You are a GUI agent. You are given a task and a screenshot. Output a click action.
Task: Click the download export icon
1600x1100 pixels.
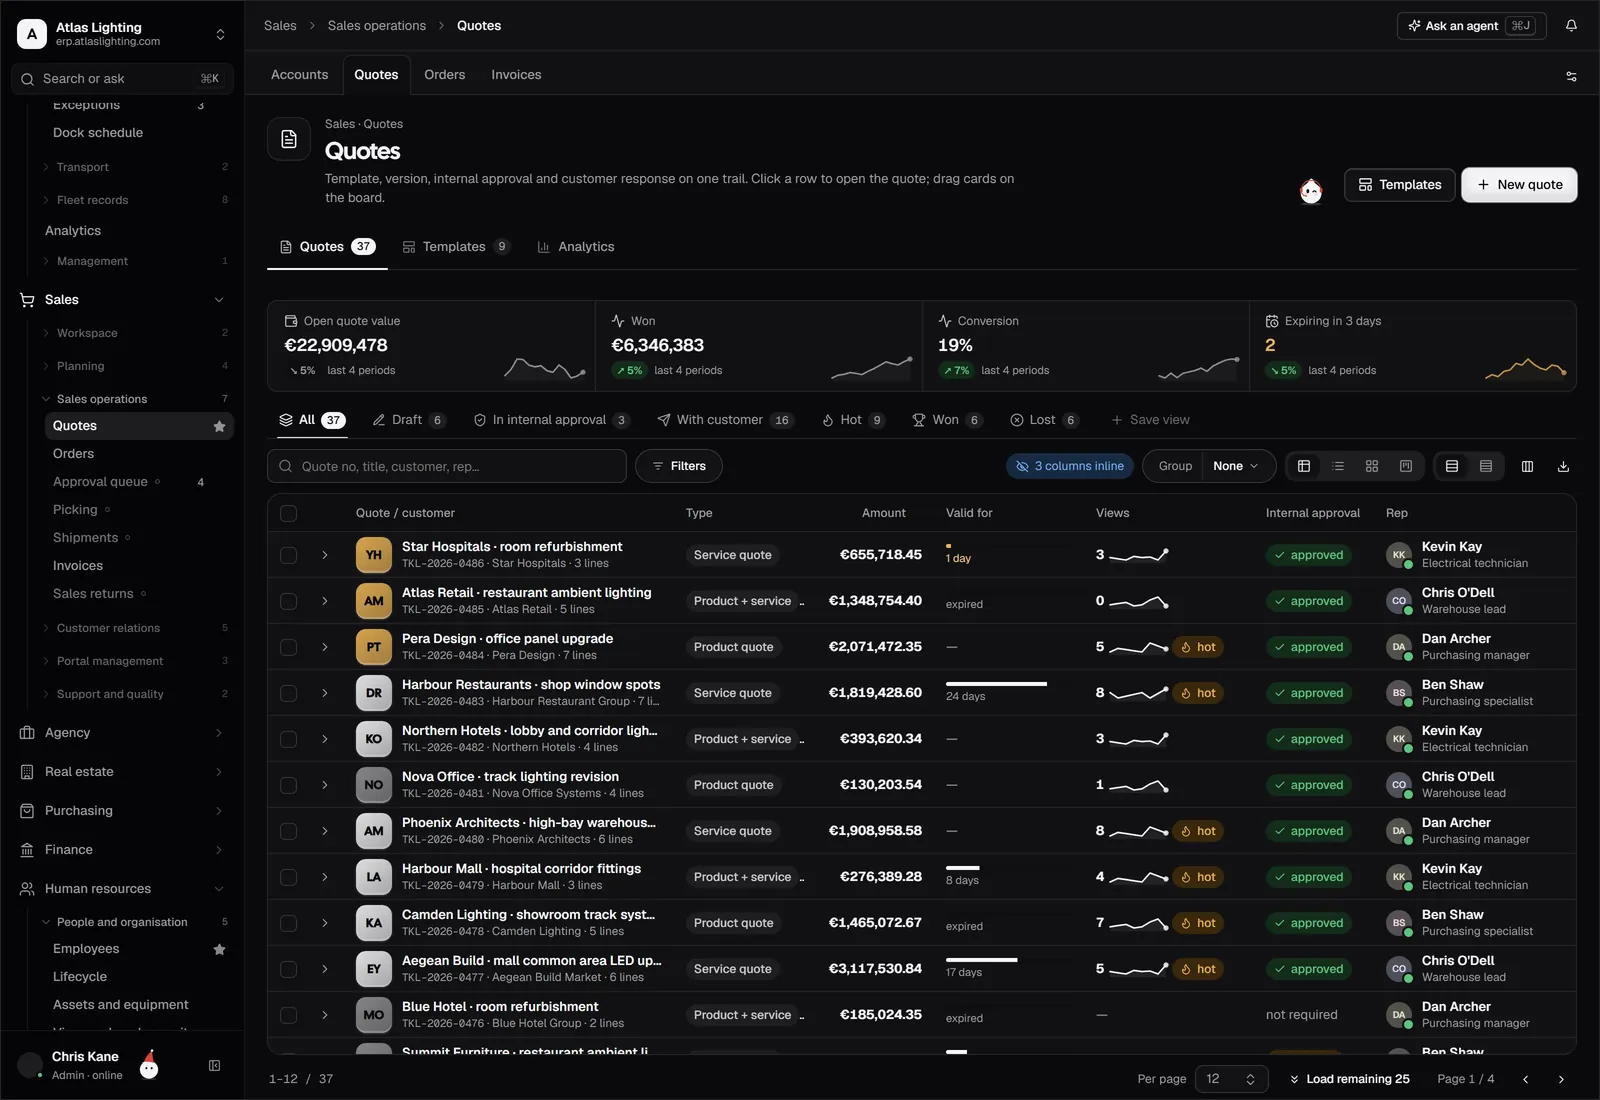[1563, 466]
